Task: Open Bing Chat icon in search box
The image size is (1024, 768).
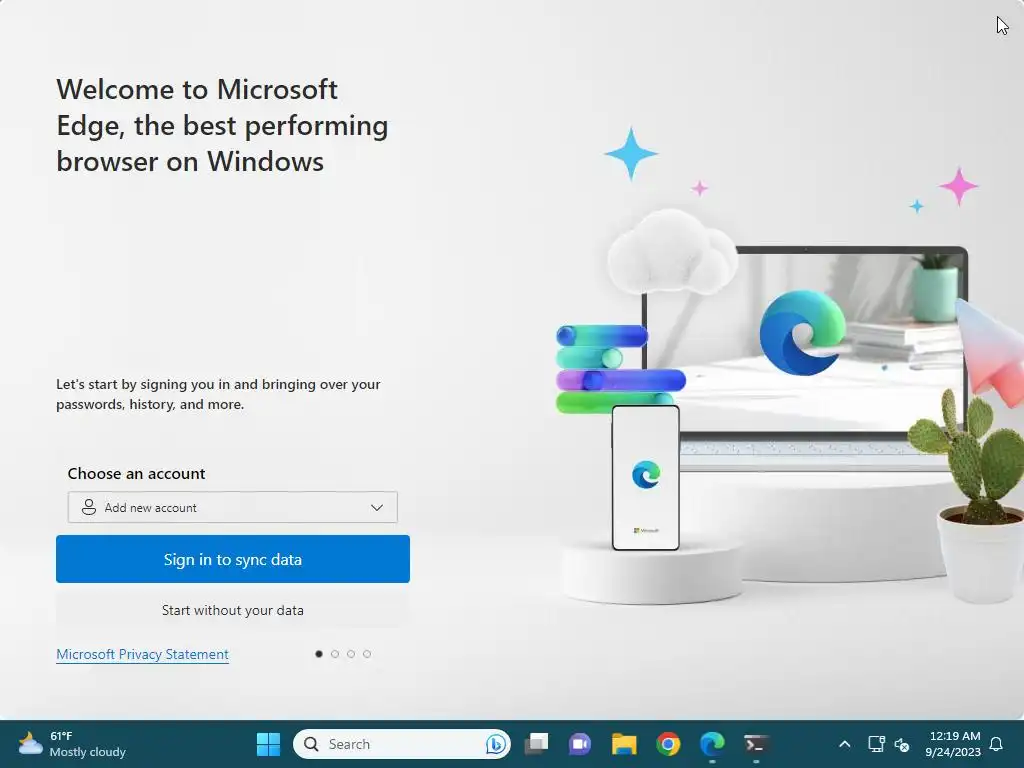Action: point(496,744)
